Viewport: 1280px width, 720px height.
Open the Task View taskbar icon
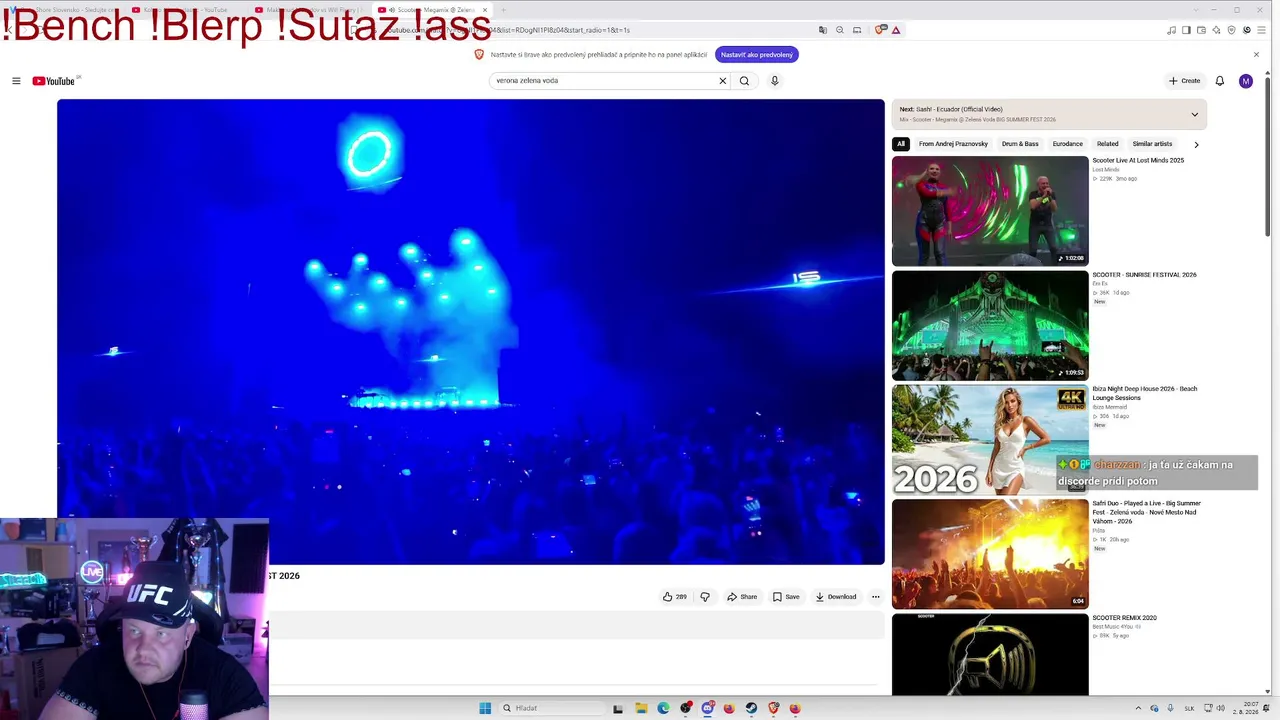(618, 708)
